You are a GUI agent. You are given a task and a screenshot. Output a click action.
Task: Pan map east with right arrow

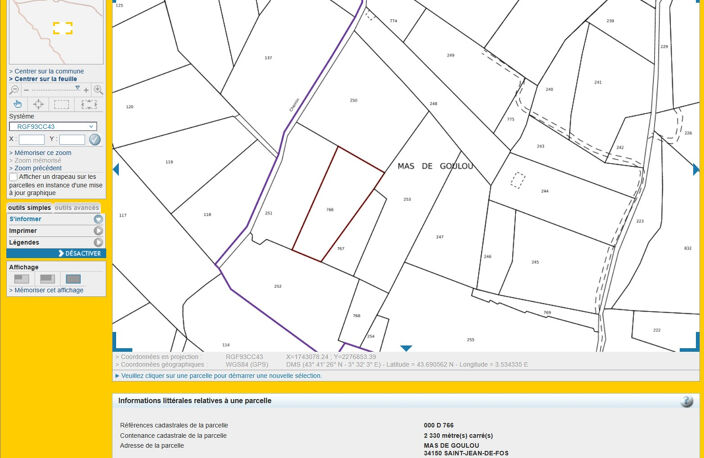tap(696, 169)
